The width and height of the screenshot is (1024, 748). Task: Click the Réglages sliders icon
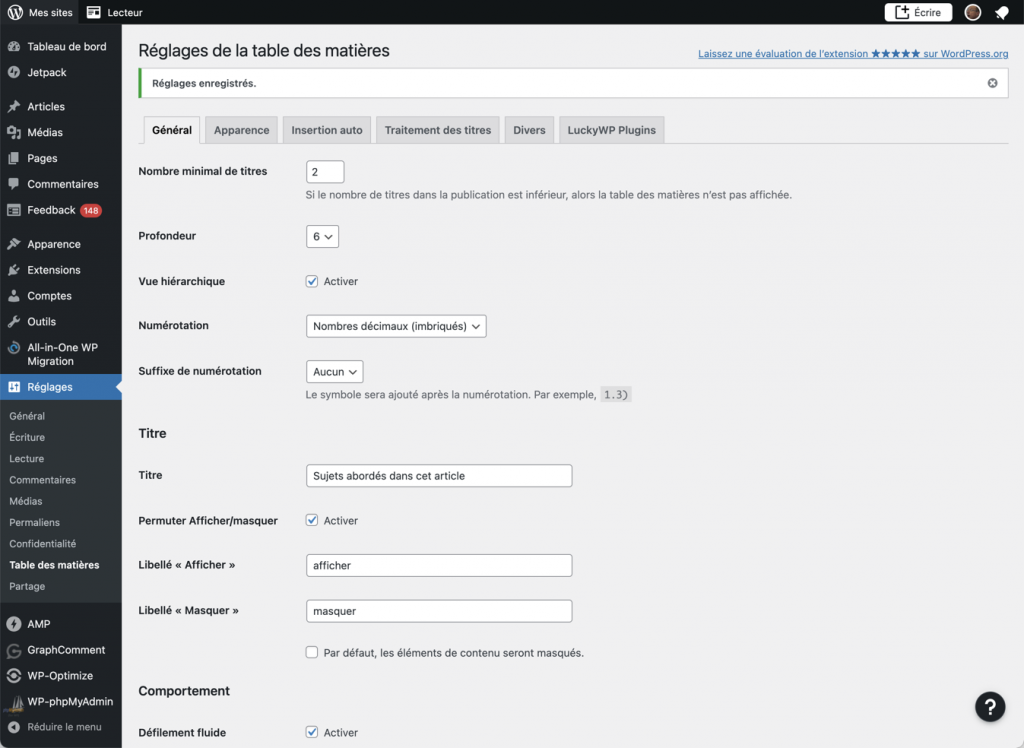(x=14, y=387)
